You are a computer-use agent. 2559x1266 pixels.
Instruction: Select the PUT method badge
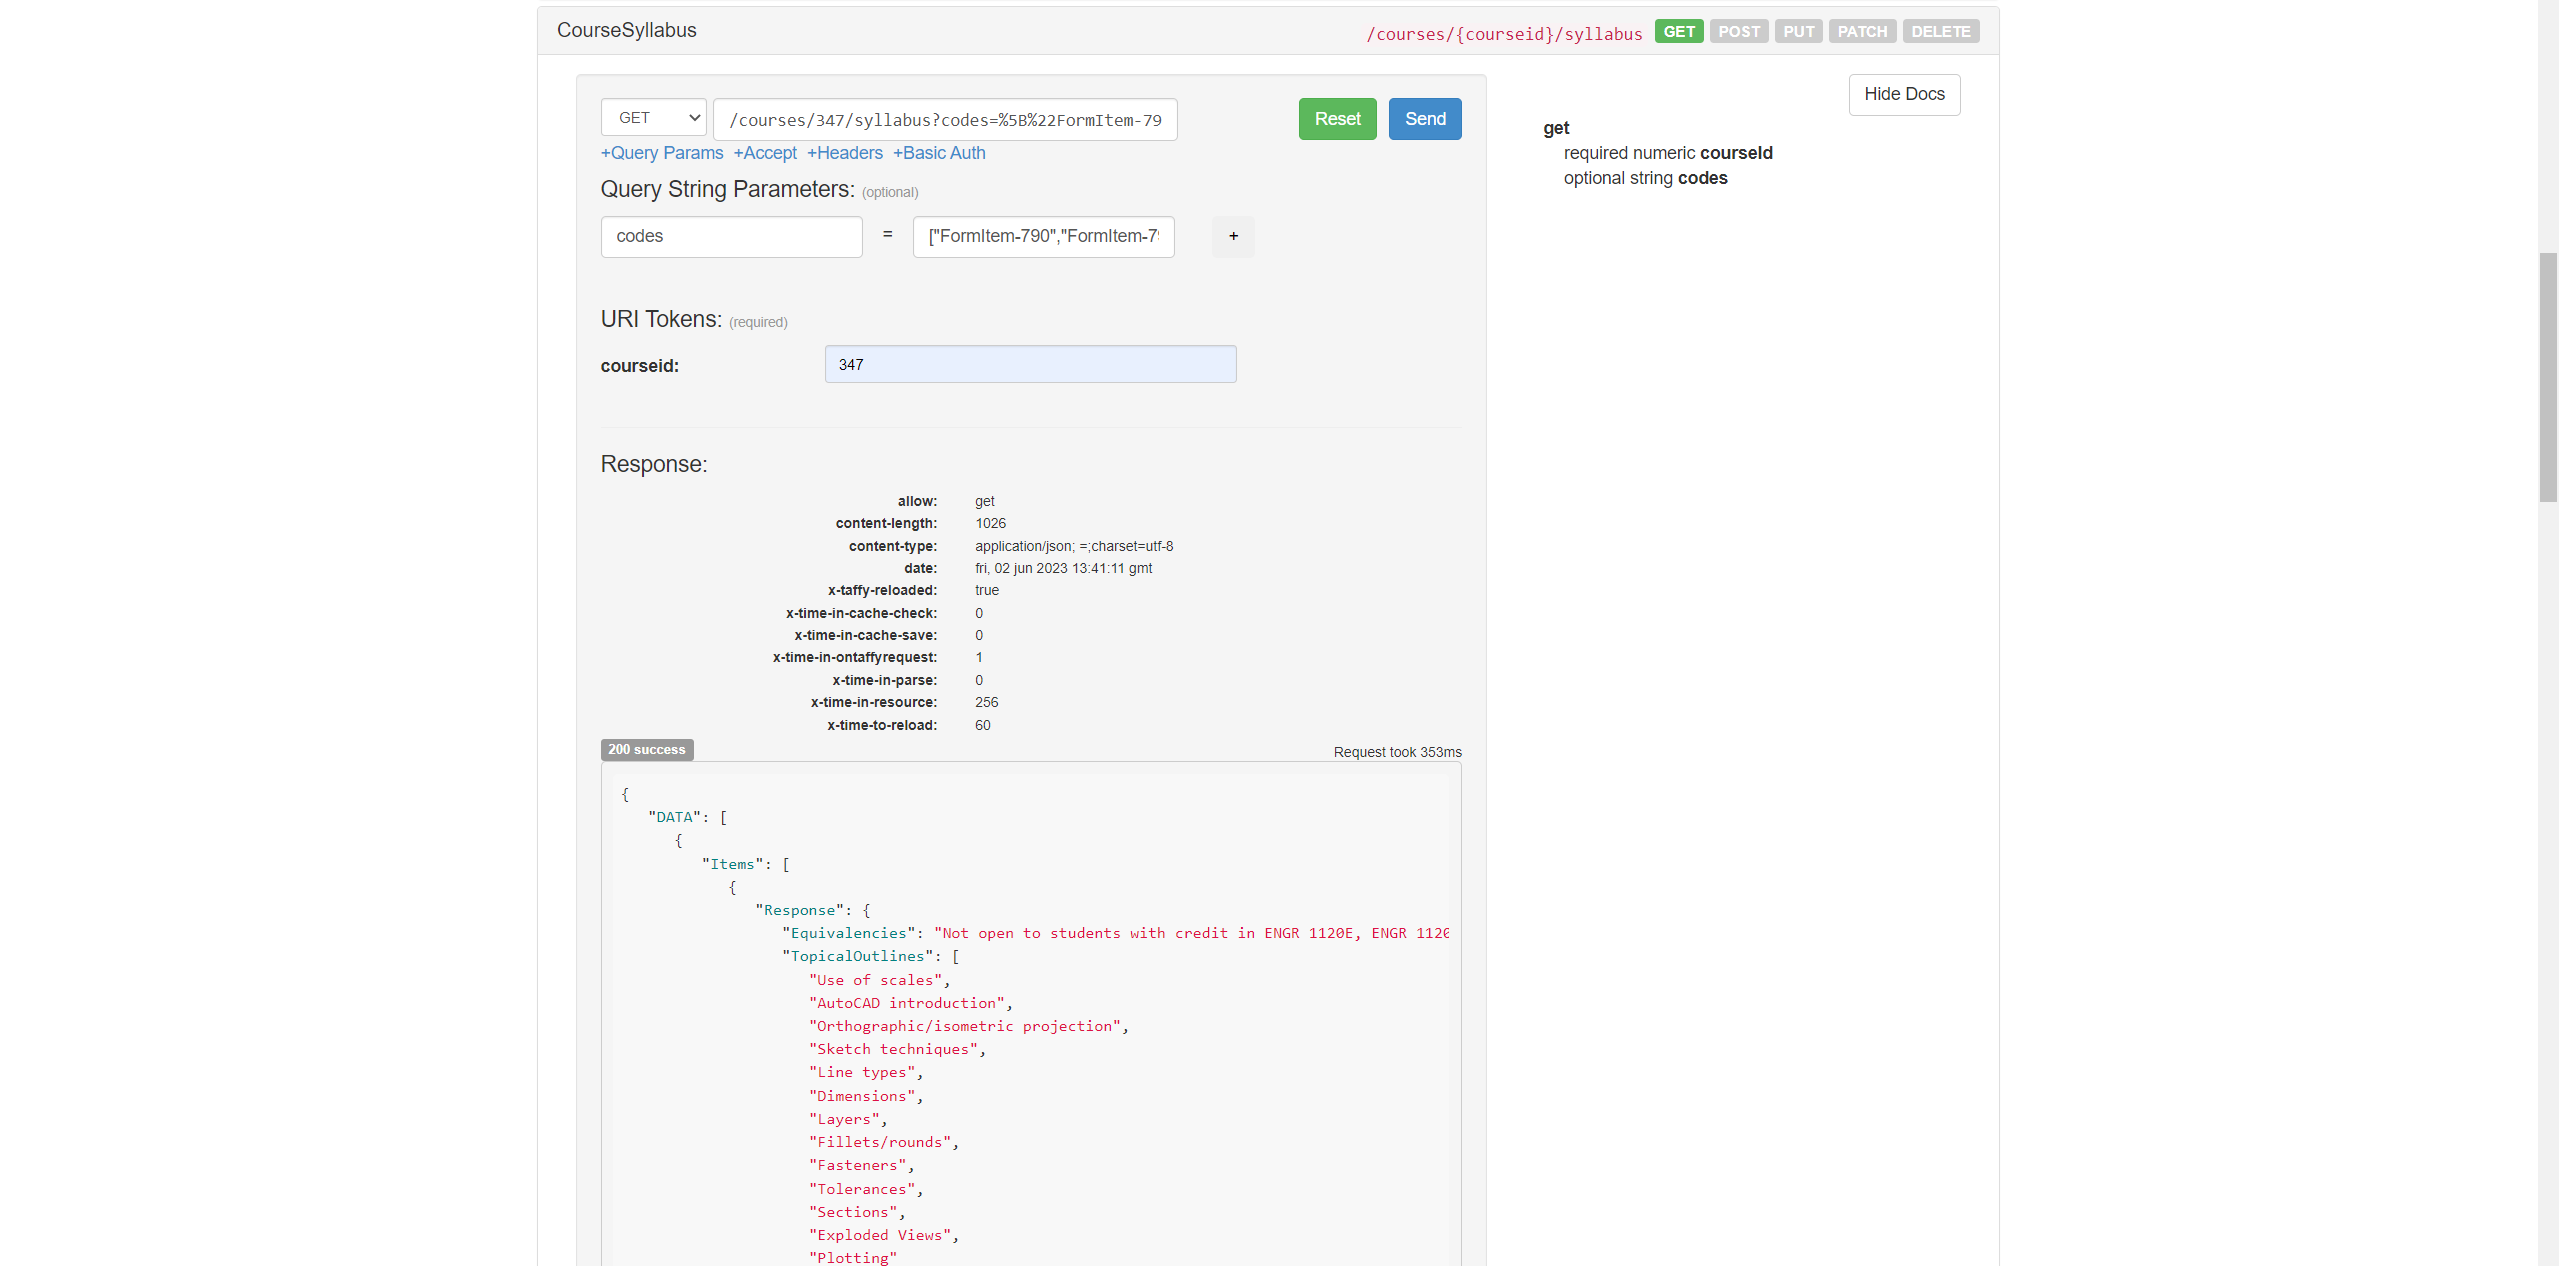pos(1797,32)
